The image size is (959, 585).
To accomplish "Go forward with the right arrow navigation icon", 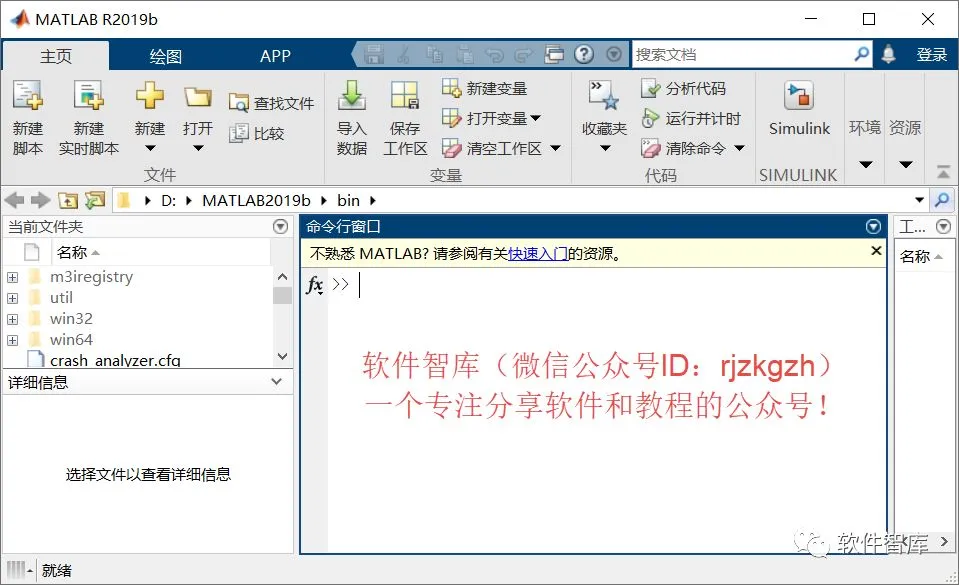I will (40, 200).
